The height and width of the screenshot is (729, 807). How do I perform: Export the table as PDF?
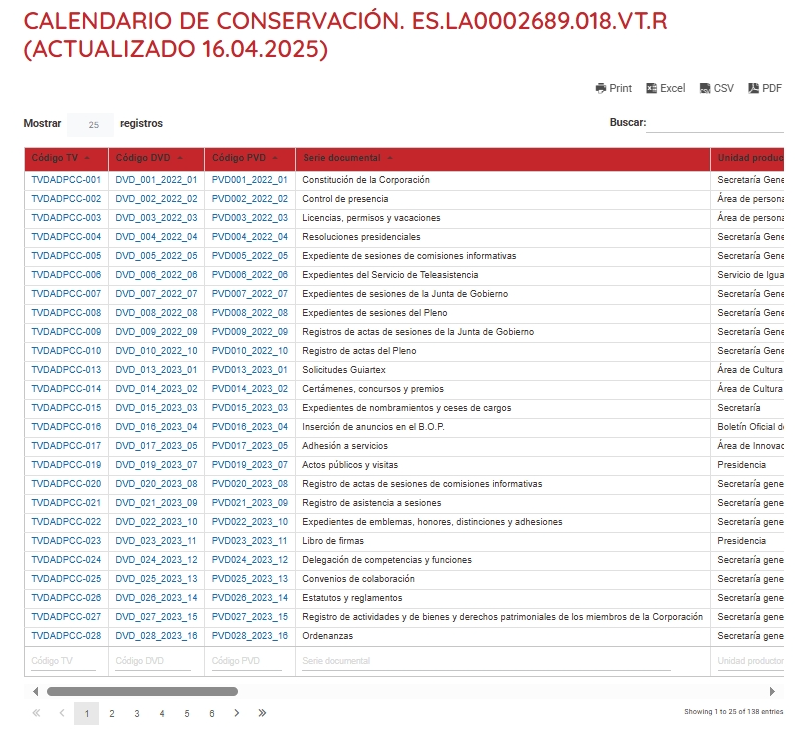[765, 88]
